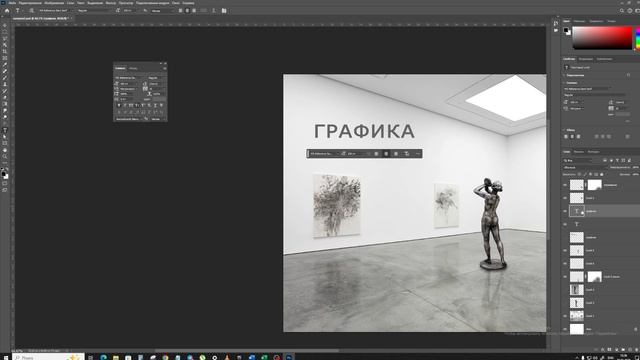Lock all for layer in Layers panel
Screen dimensions: 640x360
click(x=601, y=174)
